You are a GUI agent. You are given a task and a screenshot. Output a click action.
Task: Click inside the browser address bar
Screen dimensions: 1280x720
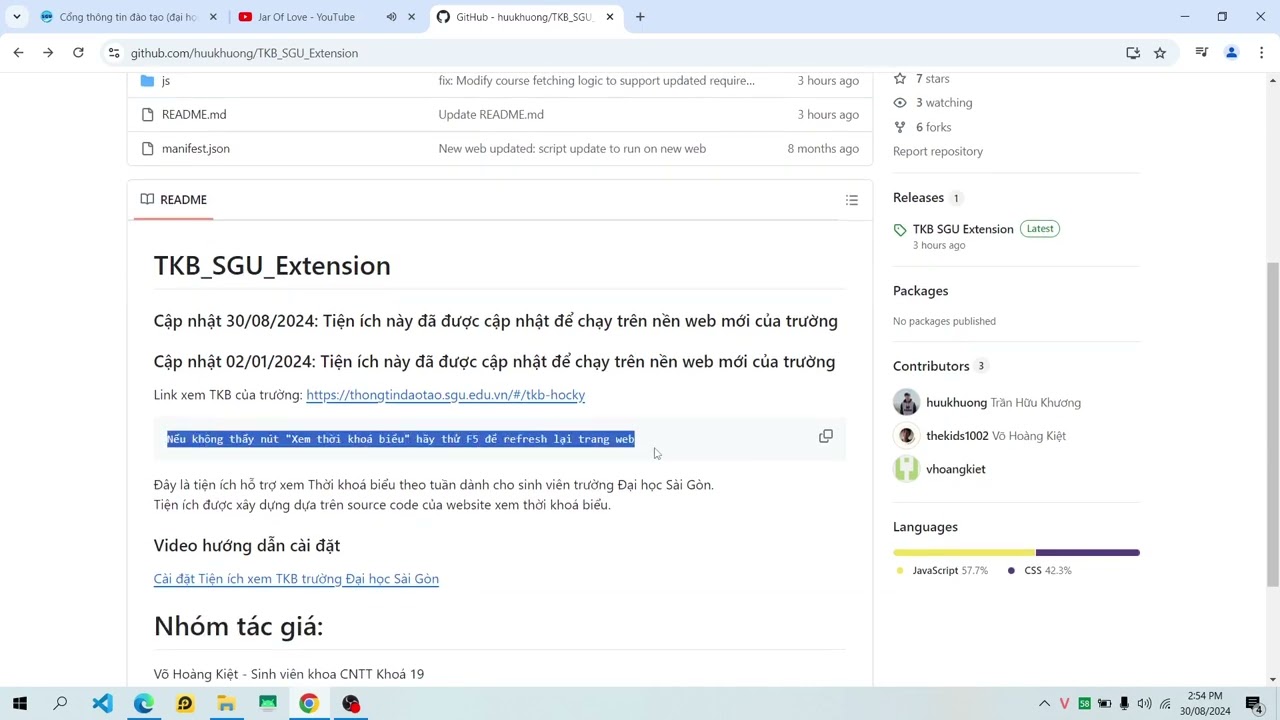(x=400, y=53)
